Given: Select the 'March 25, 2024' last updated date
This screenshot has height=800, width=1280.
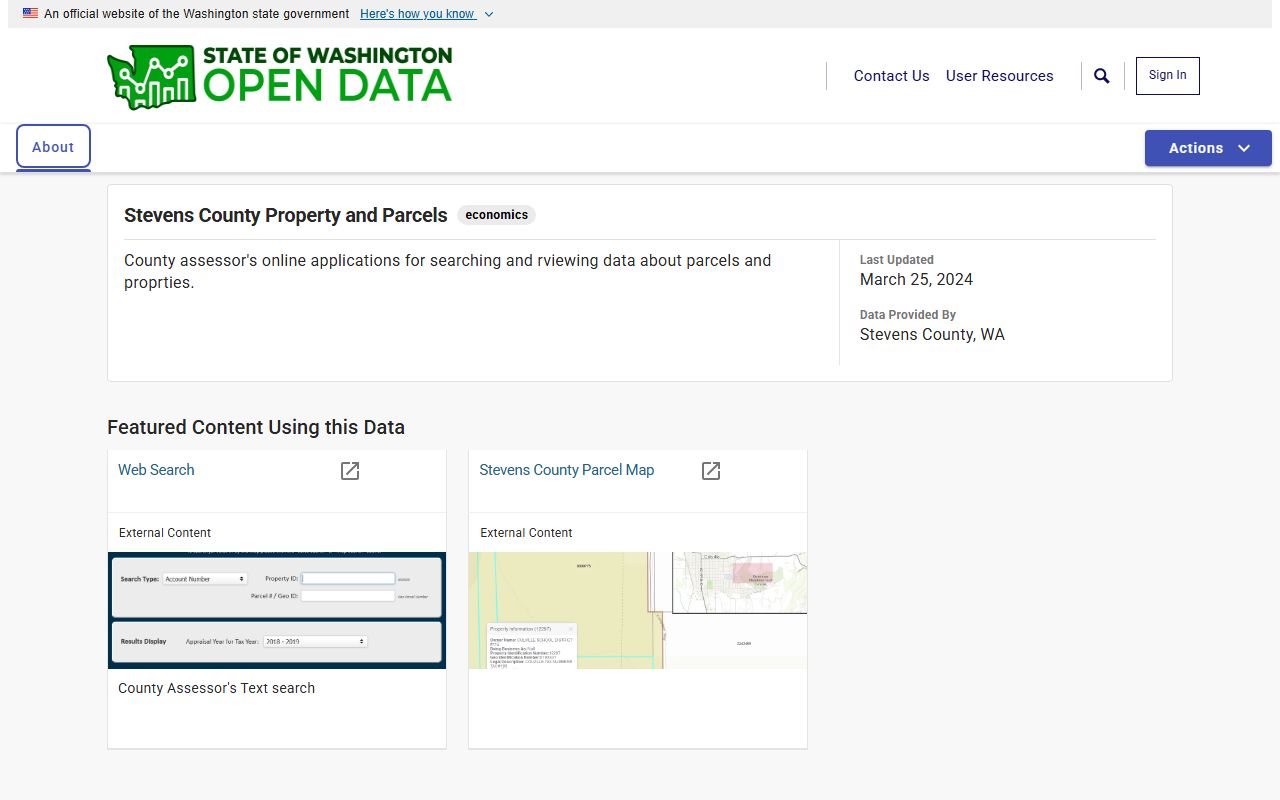Looking at the screenshot, I should [916, 280].
